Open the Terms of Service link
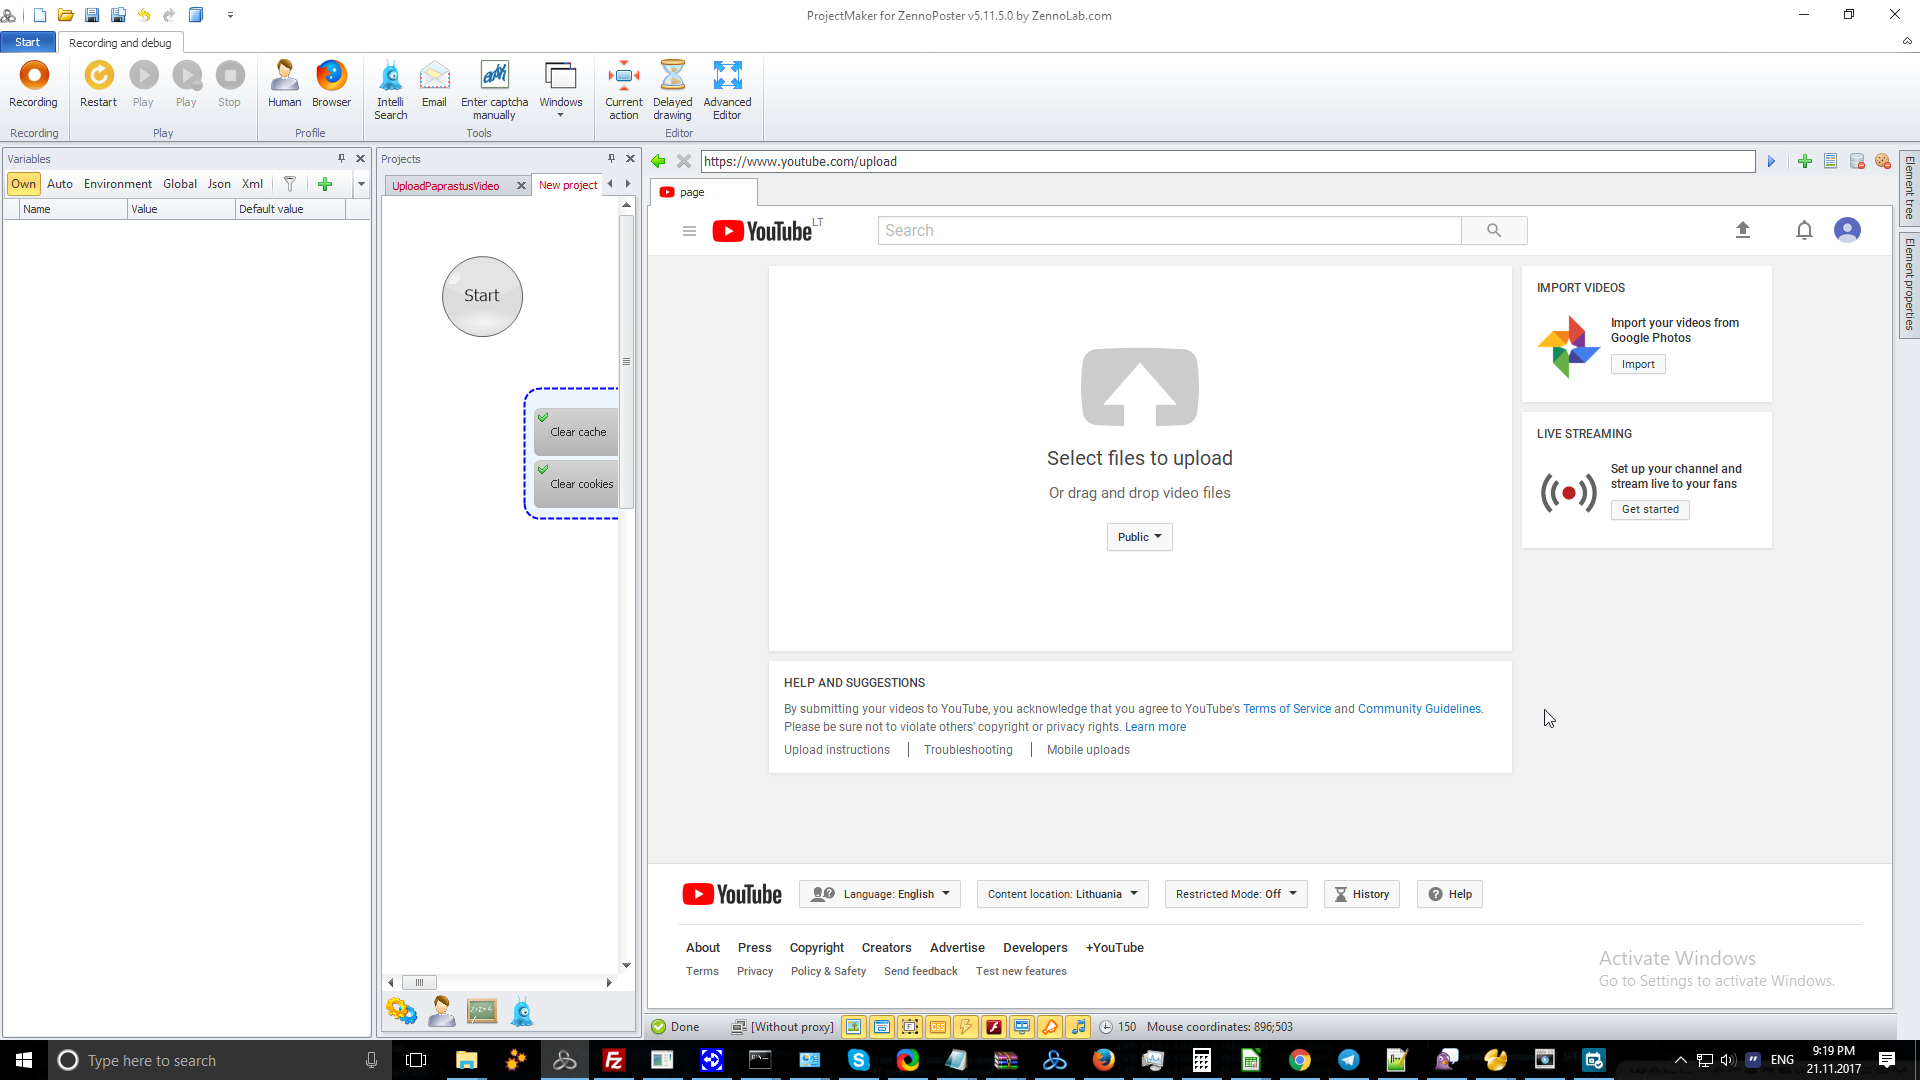The height and width of the screenshot is (1080, 1920). point(1286,709)
